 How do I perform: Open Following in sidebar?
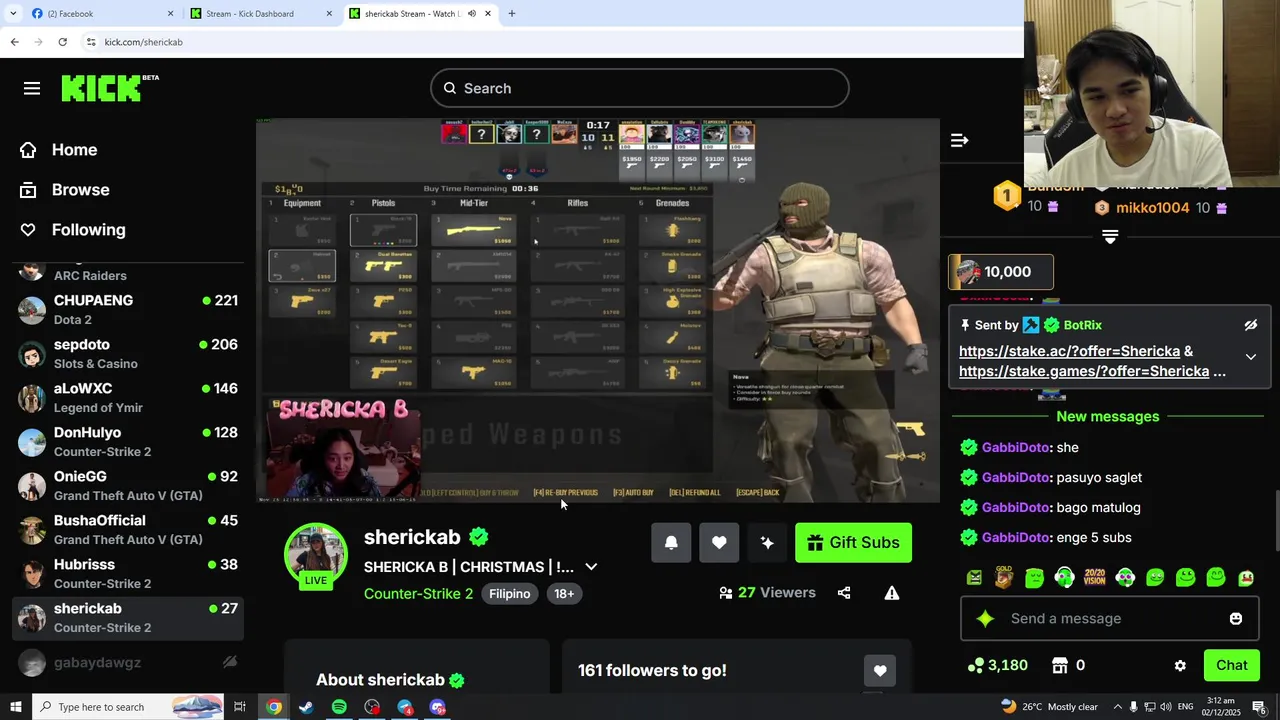pos(74,230)
